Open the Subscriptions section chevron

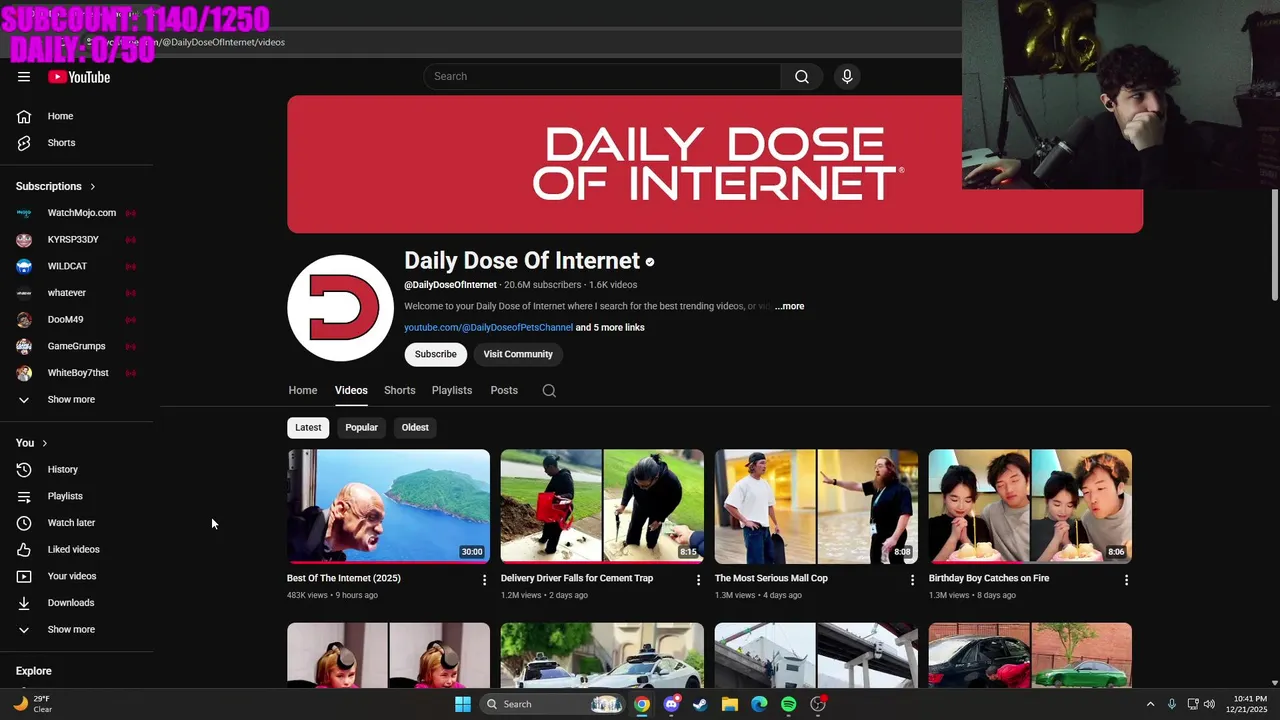93,187
